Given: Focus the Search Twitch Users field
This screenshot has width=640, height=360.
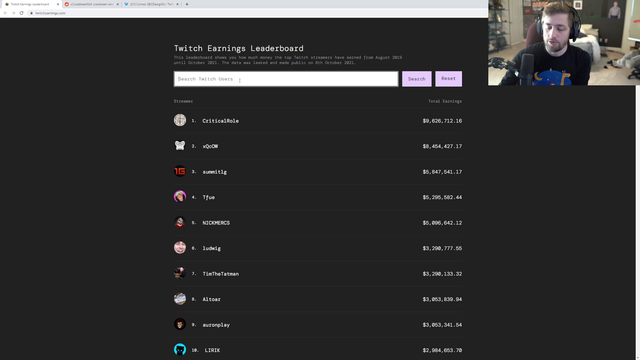Looking at the screenshot, I should 286,79.
